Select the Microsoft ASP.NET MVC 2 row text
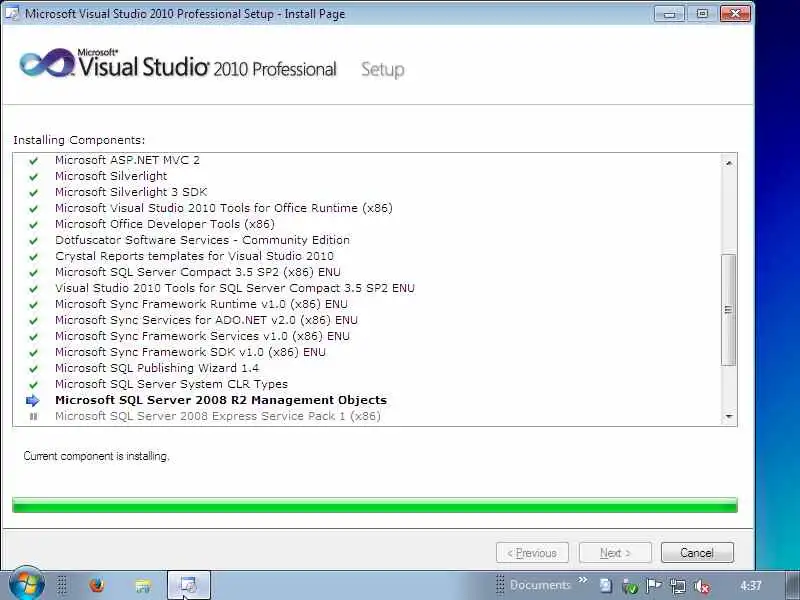The width and height of the screenshot is (800, 600). (x=127, y=160)
